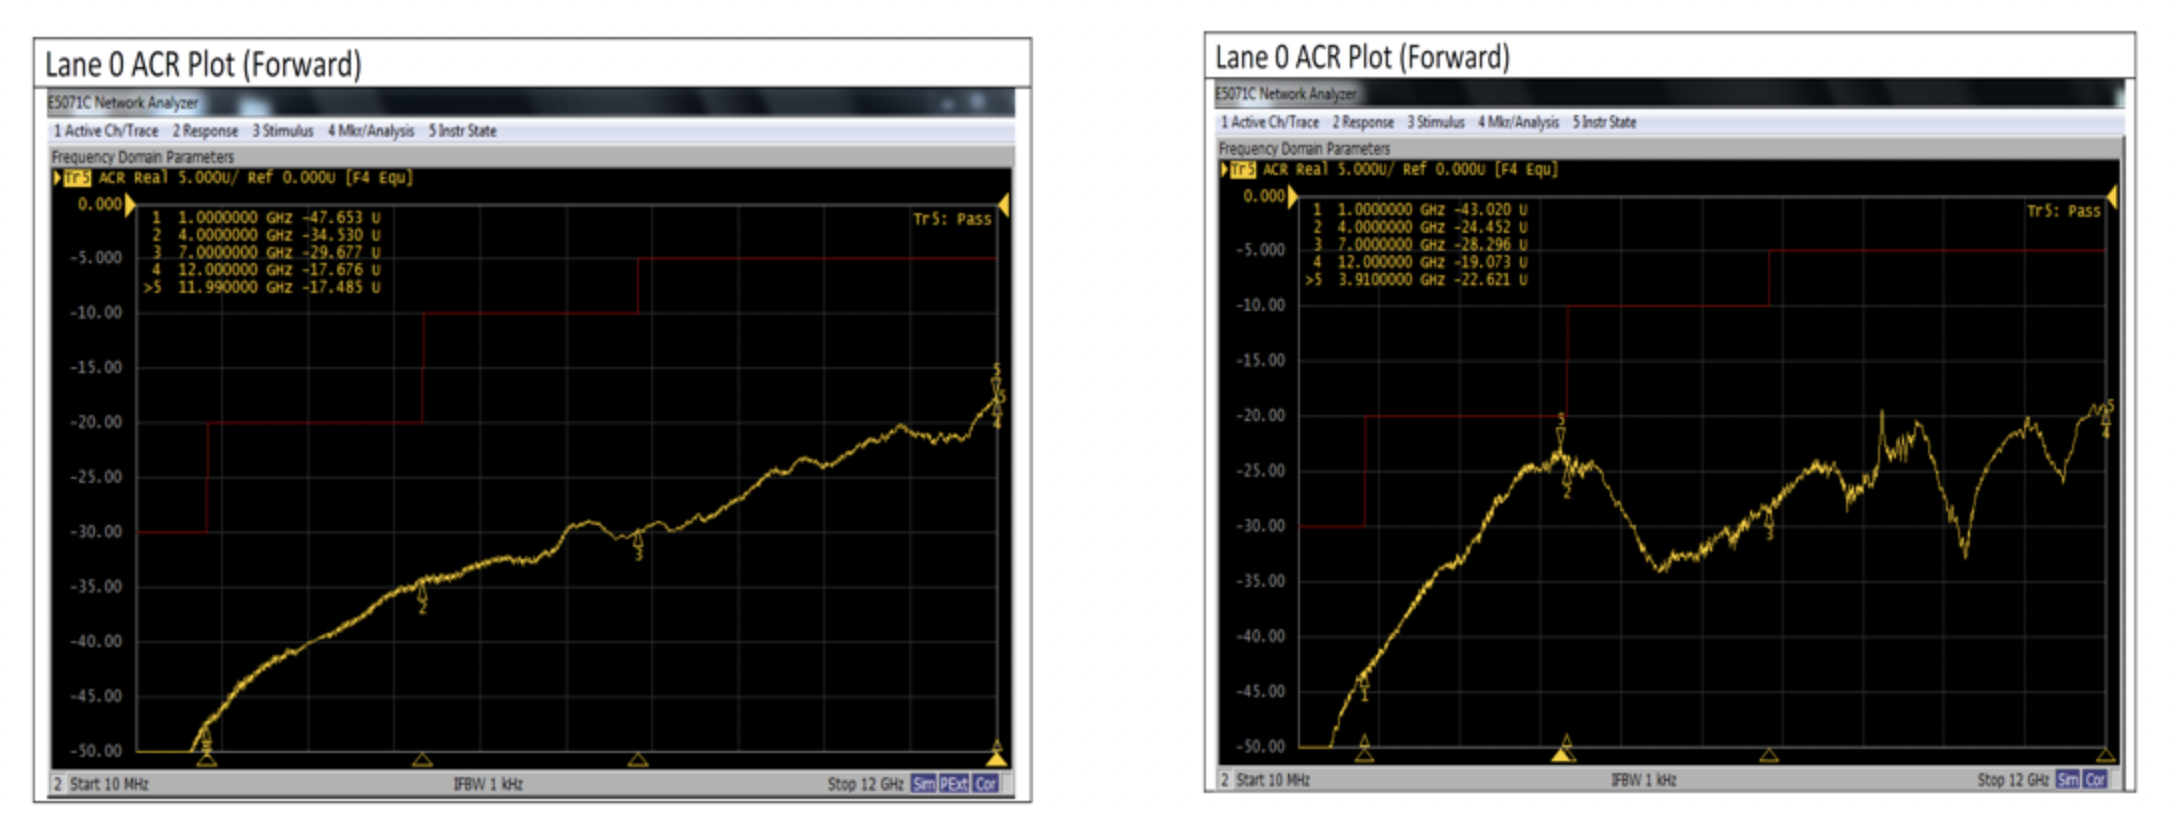2176x816 pixels.
Task: Select 1 GHz marker triangle on right plot's axis
Action: (x=1364, y=755)
